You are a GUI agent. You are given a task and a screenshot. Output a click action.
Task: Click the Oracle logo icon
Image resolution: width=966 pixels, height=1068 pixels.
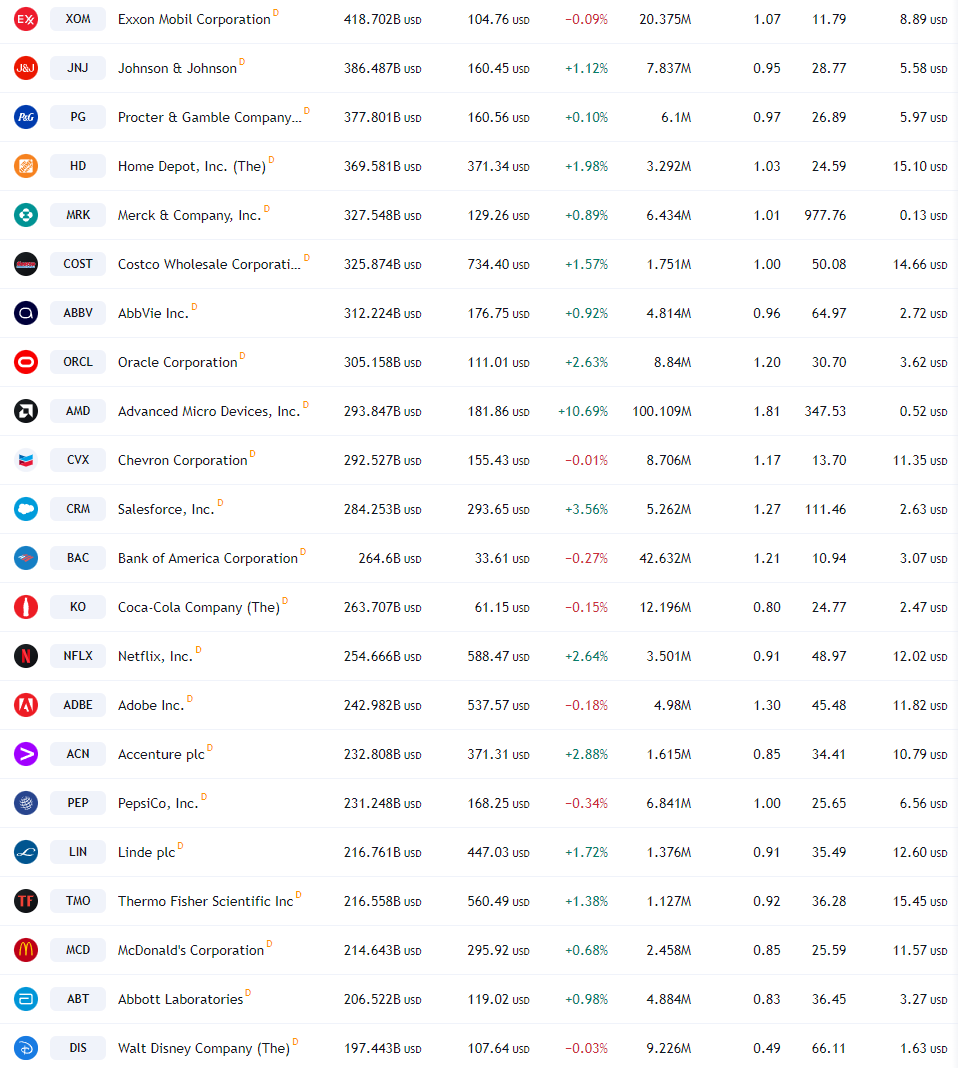pyautogui.click(x=26, y=362)
